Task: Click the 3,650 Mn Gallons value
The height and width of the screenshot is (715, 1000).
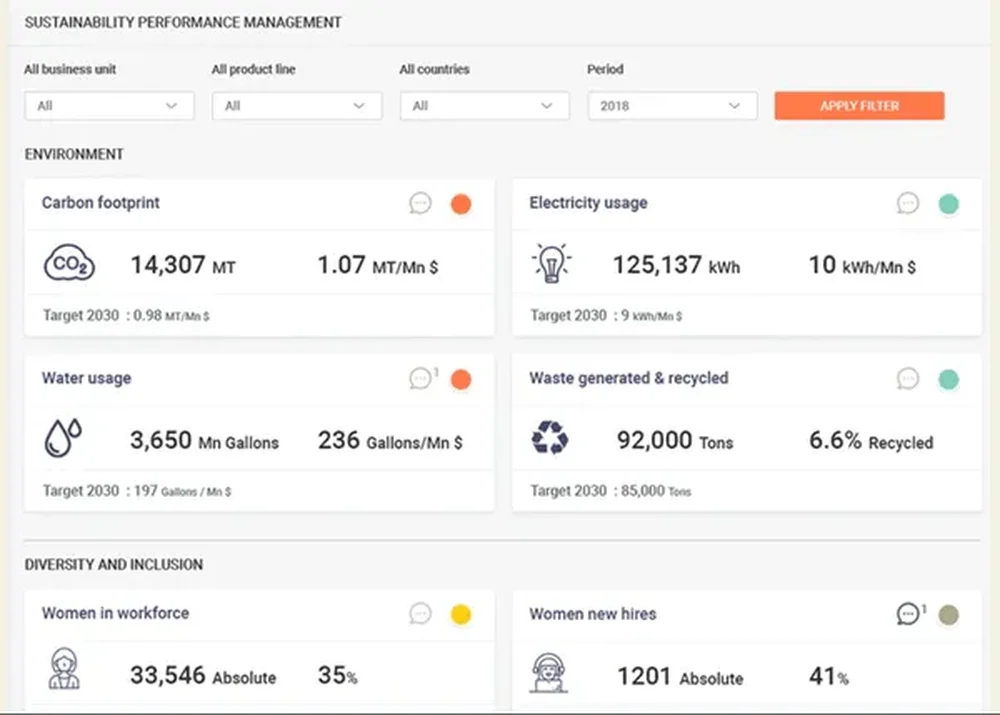Action: click(x=204, y=440)
